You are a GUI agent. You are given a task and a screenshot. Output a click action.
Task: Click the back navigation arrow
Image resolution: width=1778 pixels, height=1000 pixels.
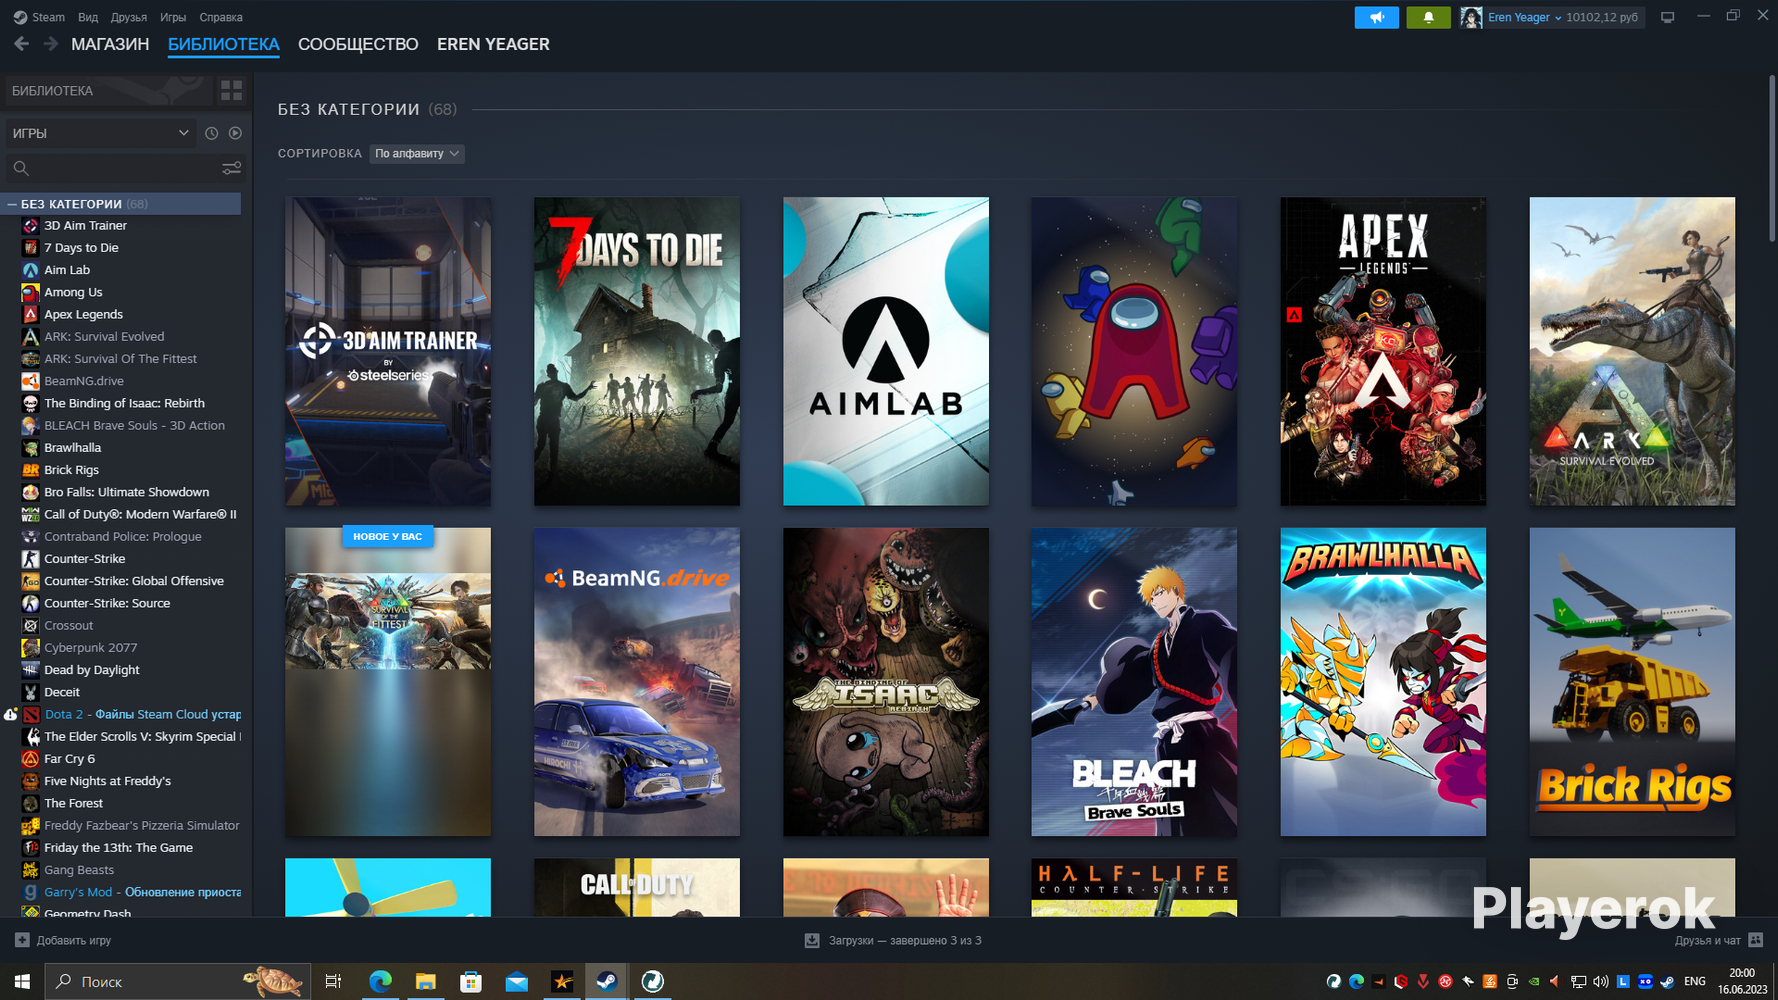[x=21, y=44]
